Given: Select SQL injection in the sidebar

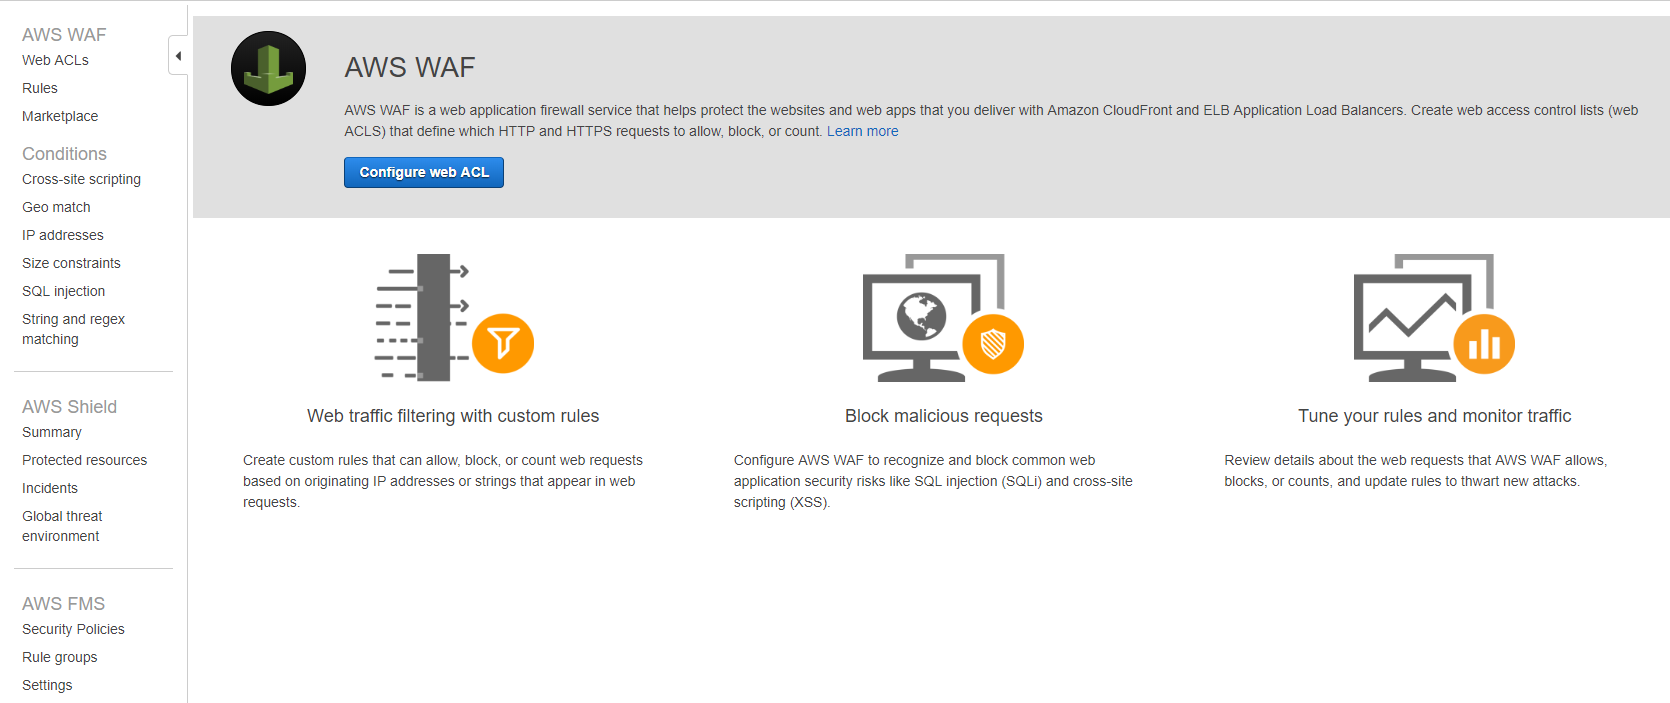Looking at the screenshot, I should coord(63,291).
